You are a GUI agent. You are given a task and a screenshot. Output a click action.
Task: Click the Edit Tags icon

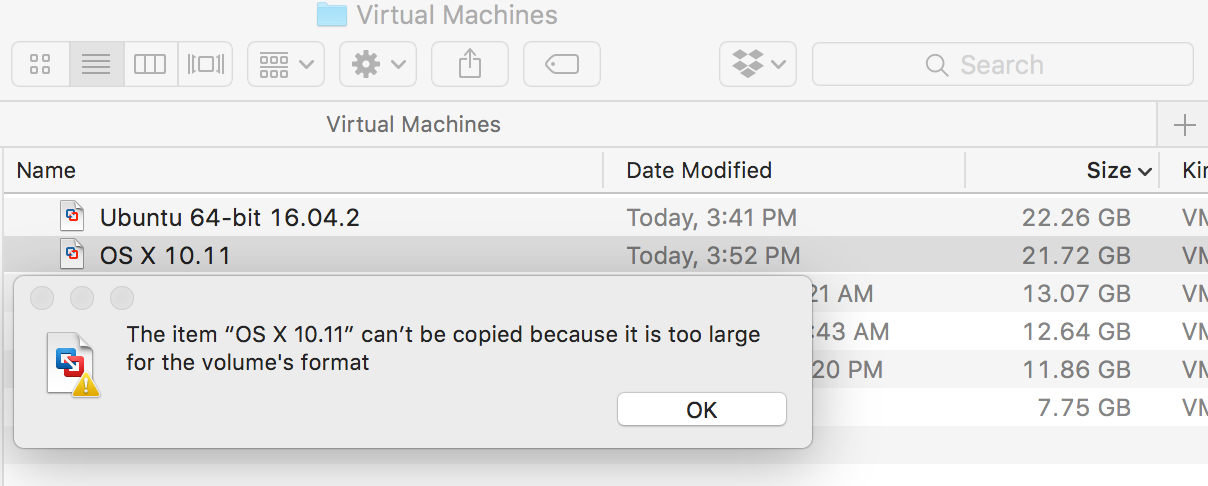562,65
